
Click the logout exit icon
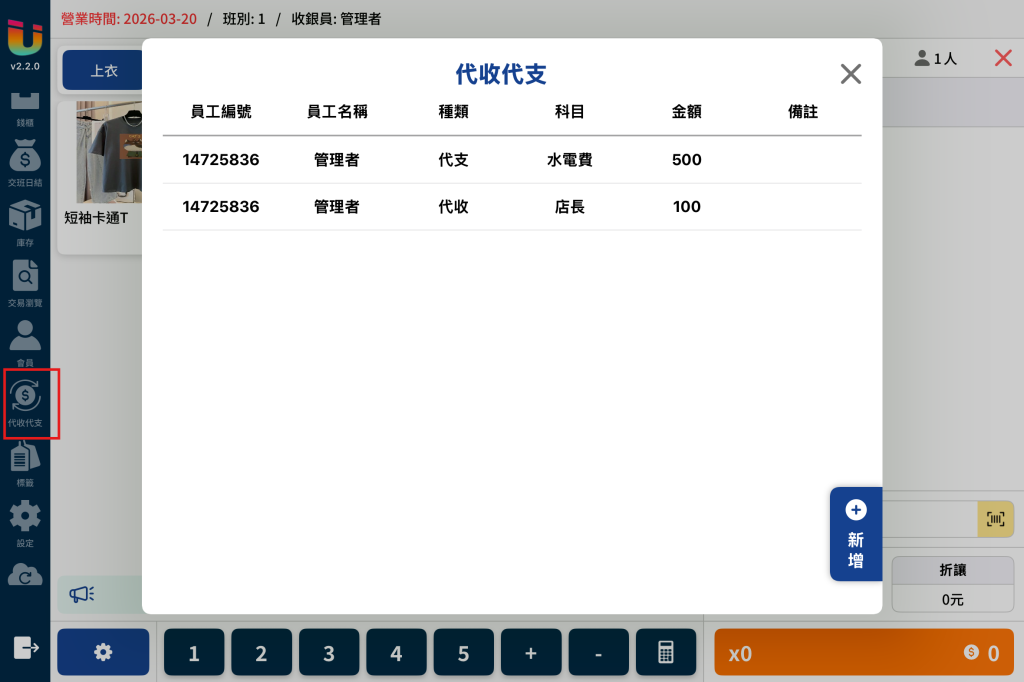point(26,648)
